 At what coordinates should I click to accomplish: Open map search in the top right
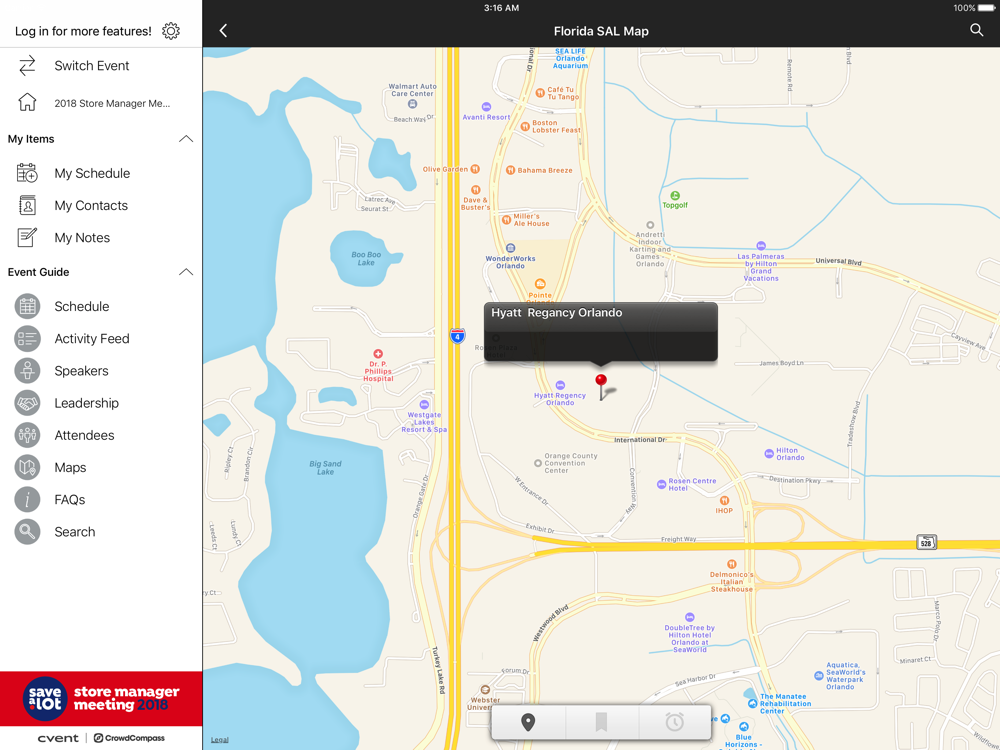976,30
